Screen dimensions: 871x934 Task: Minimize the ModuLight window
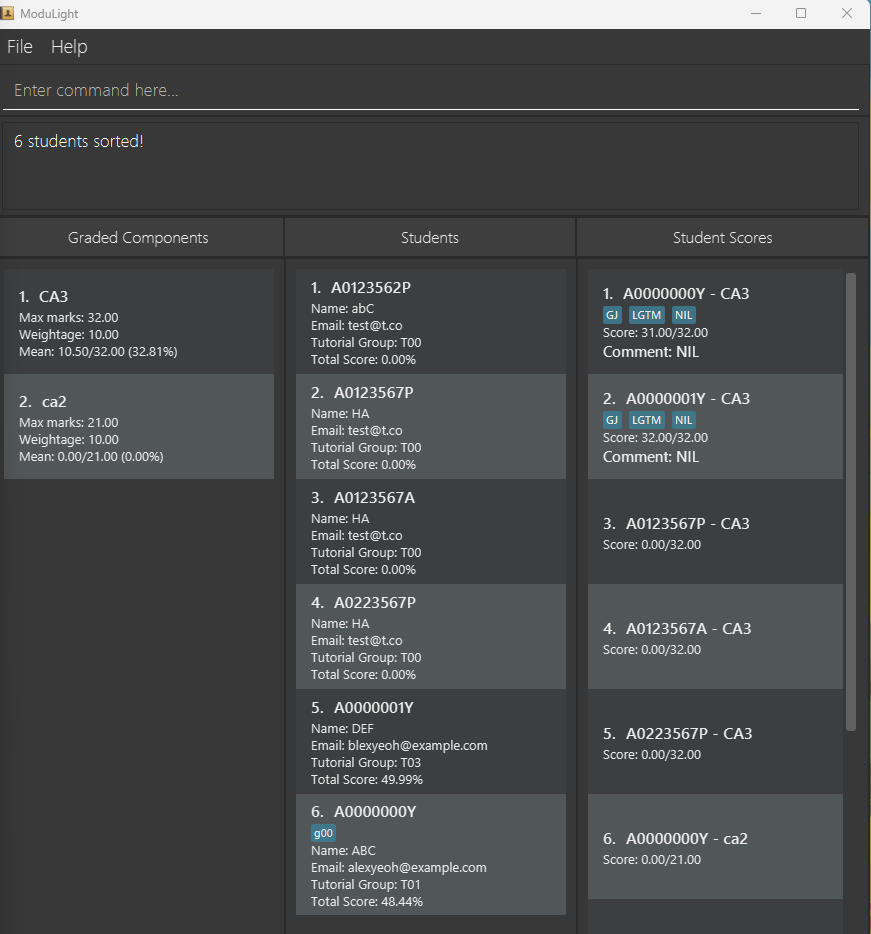click(755, 13)
